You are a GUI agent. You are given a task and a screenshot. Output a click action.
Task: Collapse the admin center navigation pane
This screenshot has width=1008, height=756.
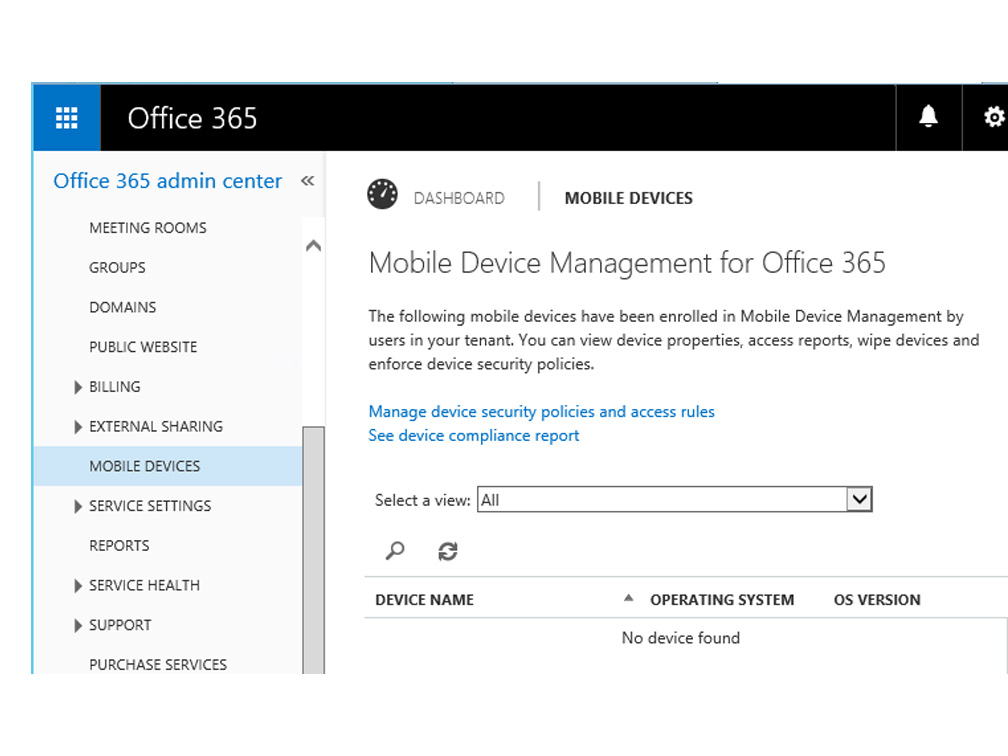click(x=307, y=181)
